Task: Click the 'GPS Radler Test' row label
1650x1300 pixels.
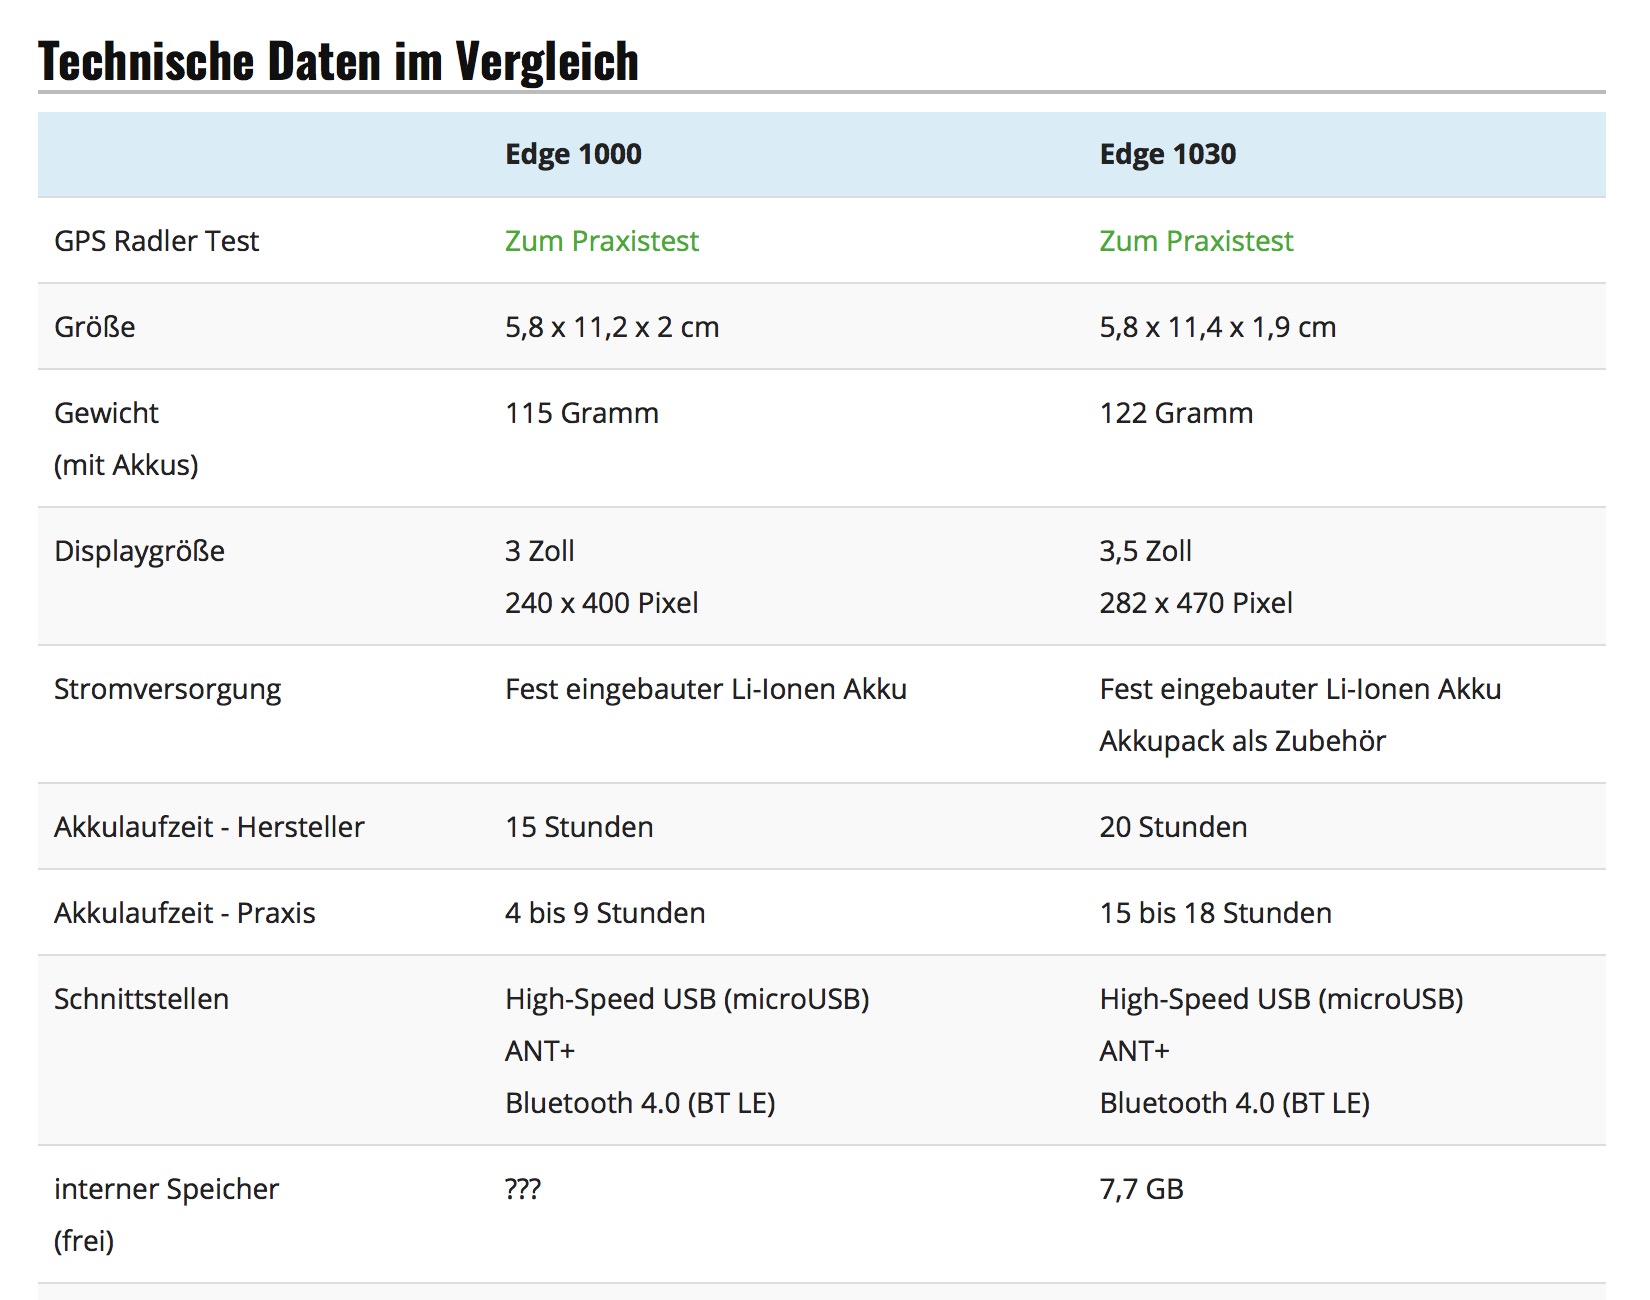Action: click(x=156, y=241)
